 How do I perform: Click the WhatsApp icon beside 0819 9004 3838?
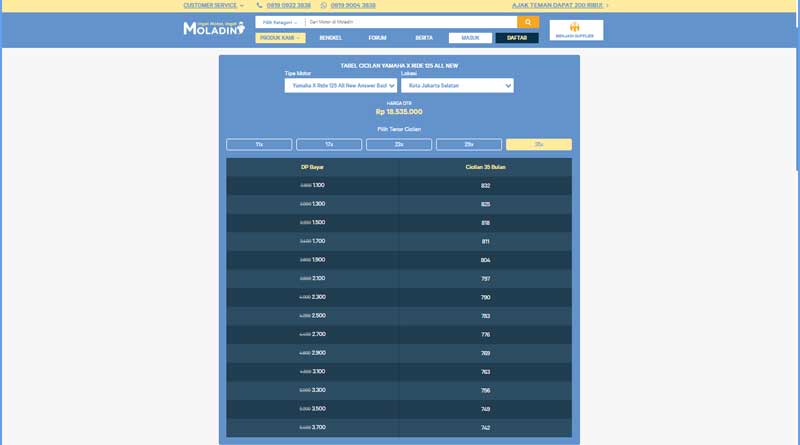[x=323, y=5]
